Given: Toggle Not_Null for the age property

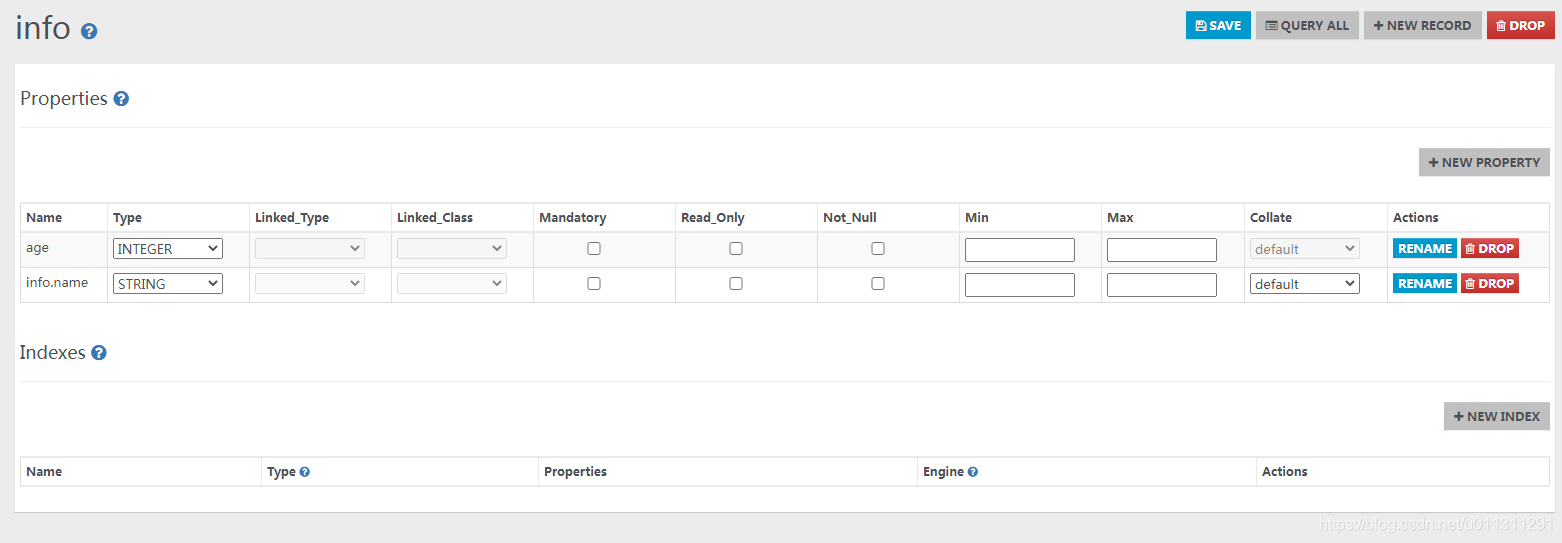Looking at the screenshot, I should coord(878,249).
